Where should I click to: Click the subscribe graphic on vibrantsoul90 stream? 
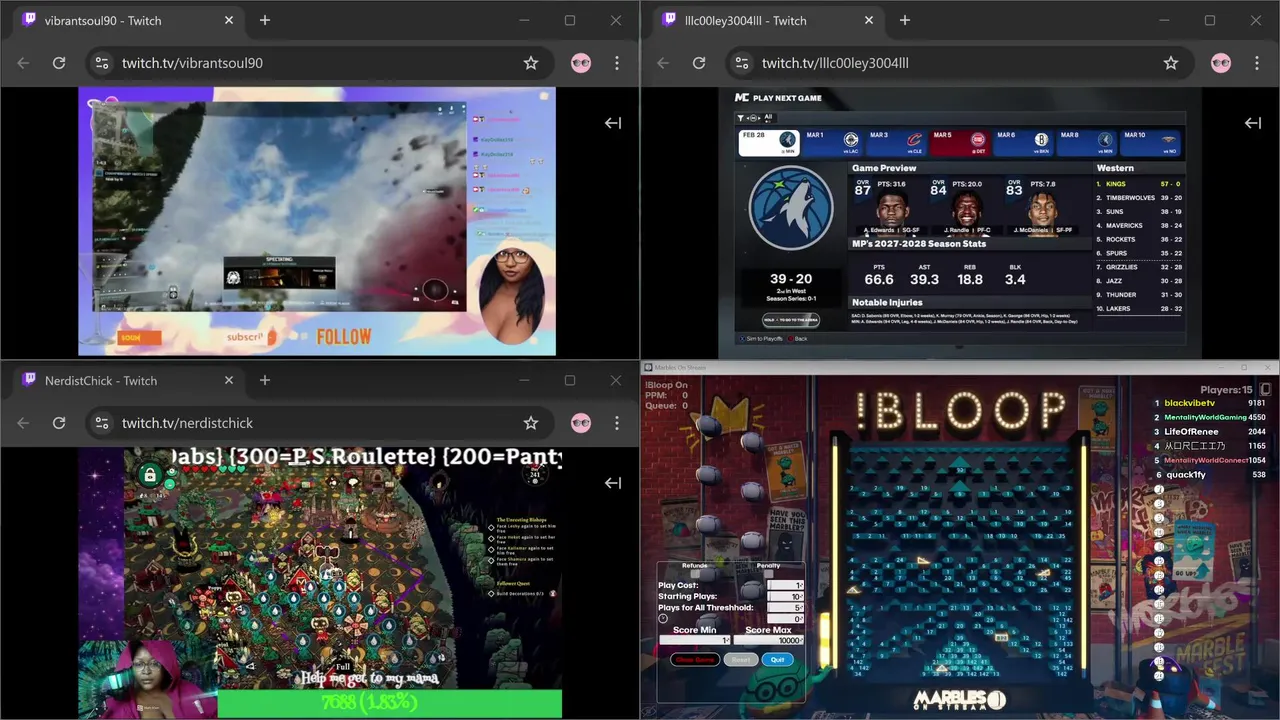tap(251, 337)
